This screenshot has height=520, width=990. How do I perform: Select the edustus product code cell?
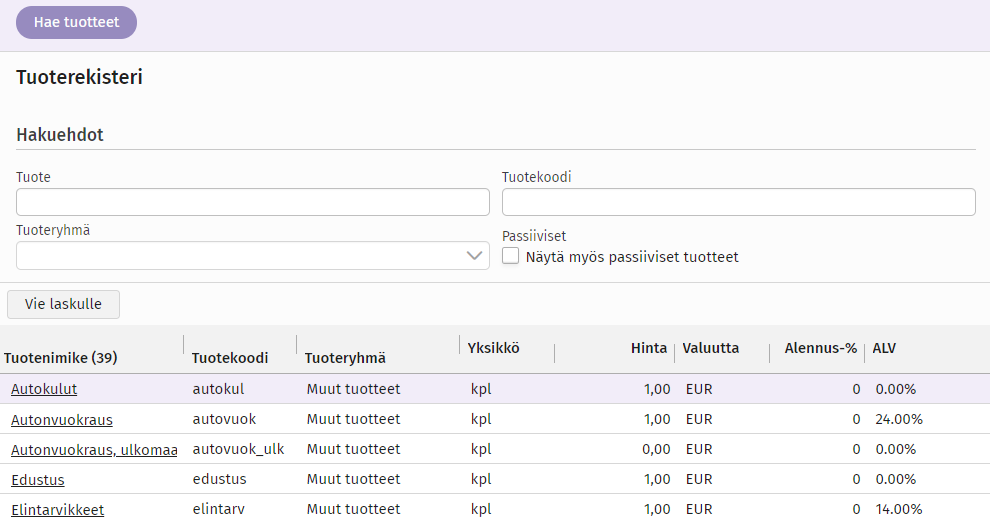[x=220, y=479]
